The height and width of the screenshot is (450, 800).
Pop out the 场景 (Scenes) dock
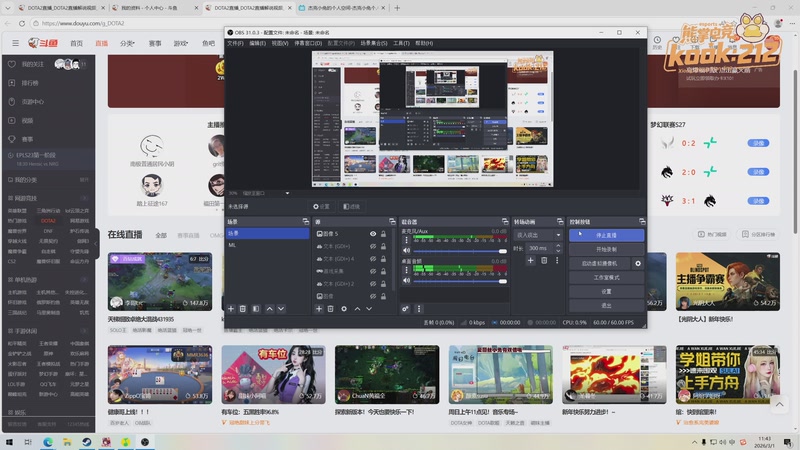[306, 221]
